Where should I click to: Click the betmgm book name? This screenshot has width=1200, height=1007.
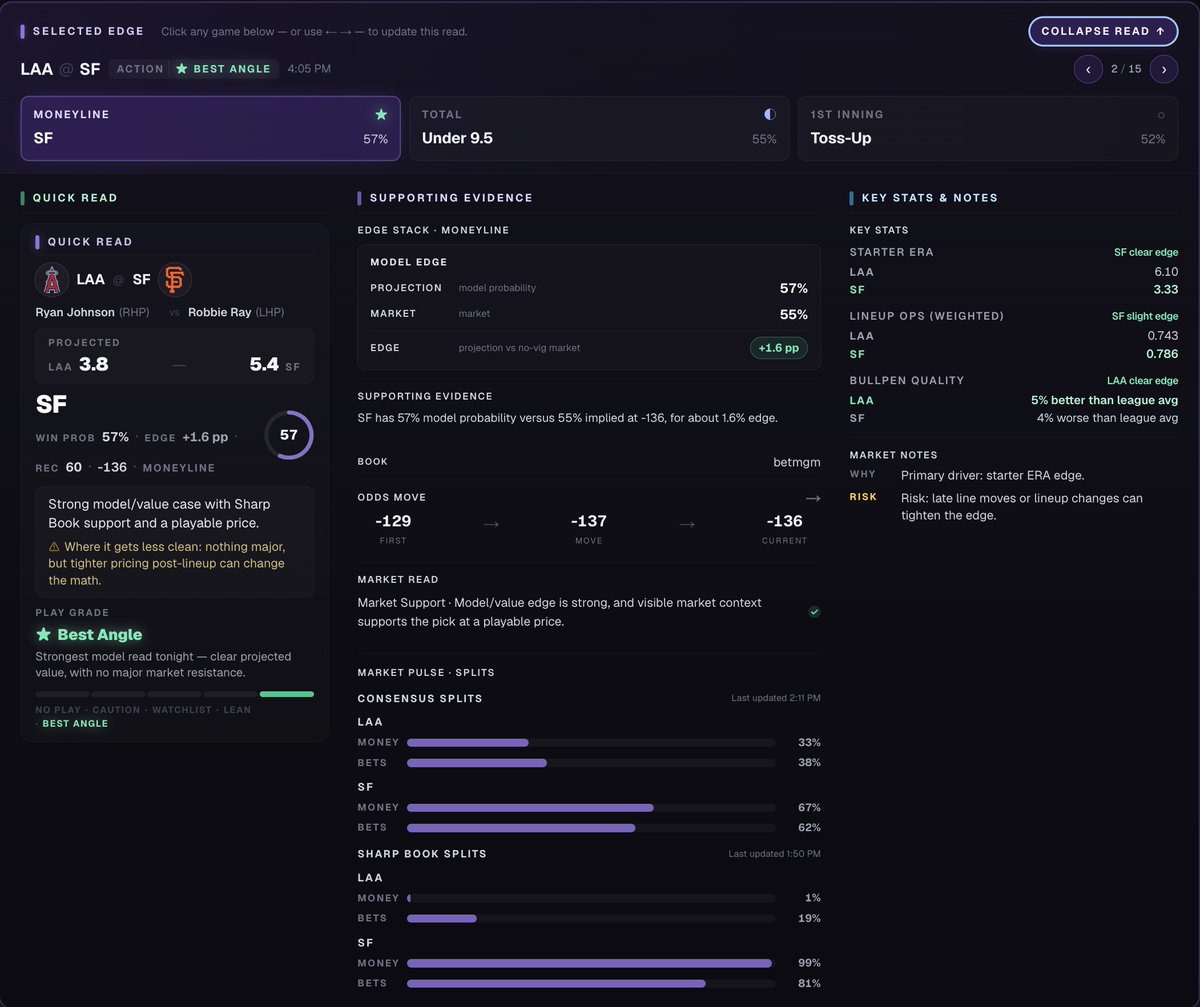click(x=797, y=462)
